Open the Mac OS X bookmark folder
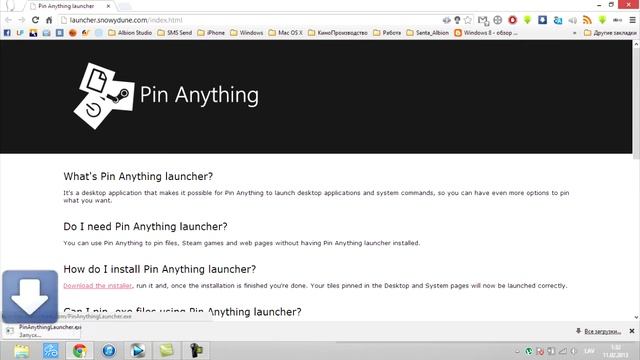 286,33
